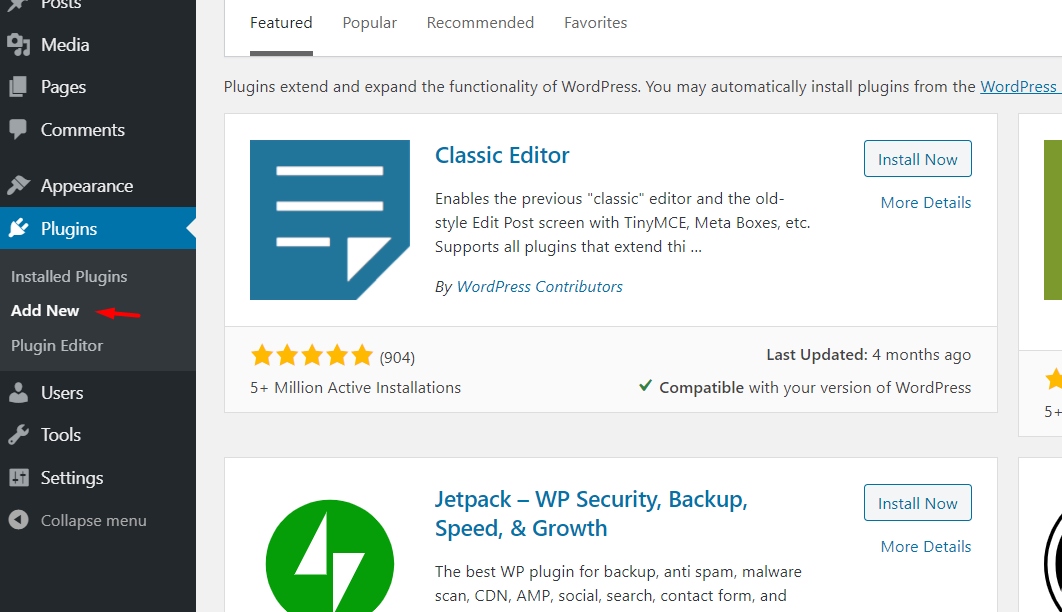This screenshot has width=1062, height=612.
Task: Open the Users menu item
Action: coord(98,393)
